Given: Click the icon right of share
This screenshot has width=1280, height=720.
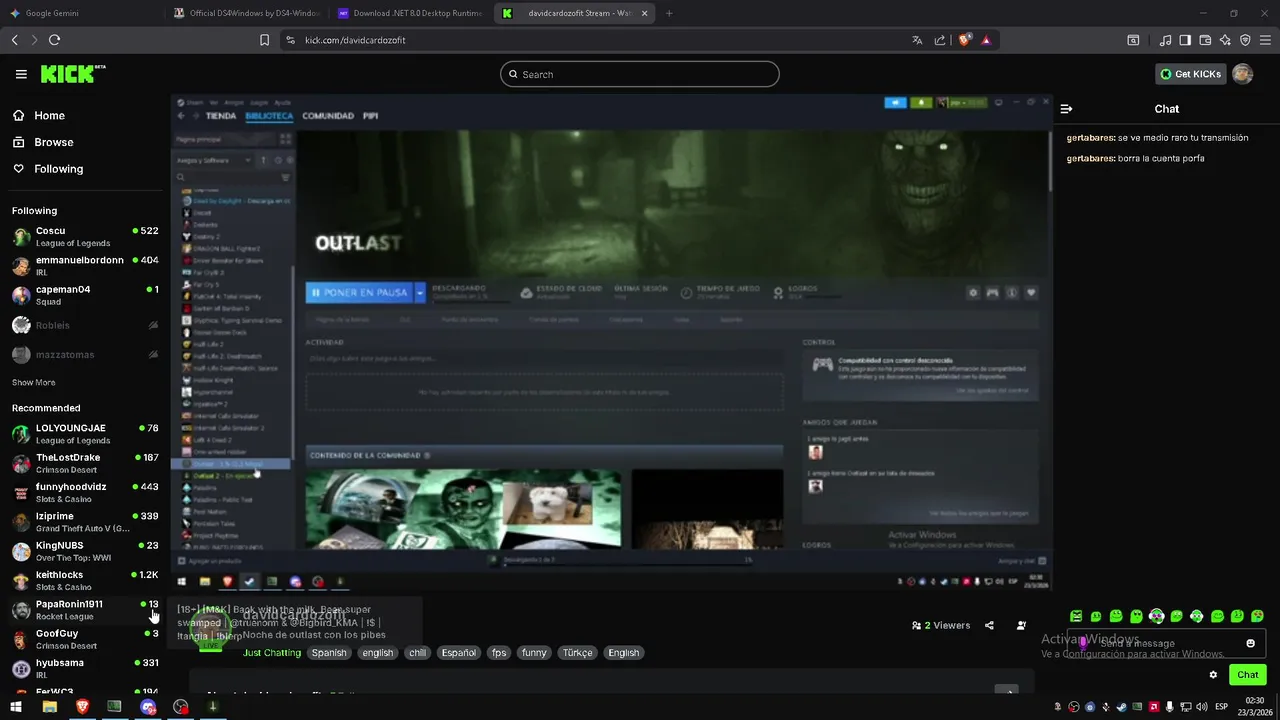Looking at the screenshot, I should pos(1021,626).
